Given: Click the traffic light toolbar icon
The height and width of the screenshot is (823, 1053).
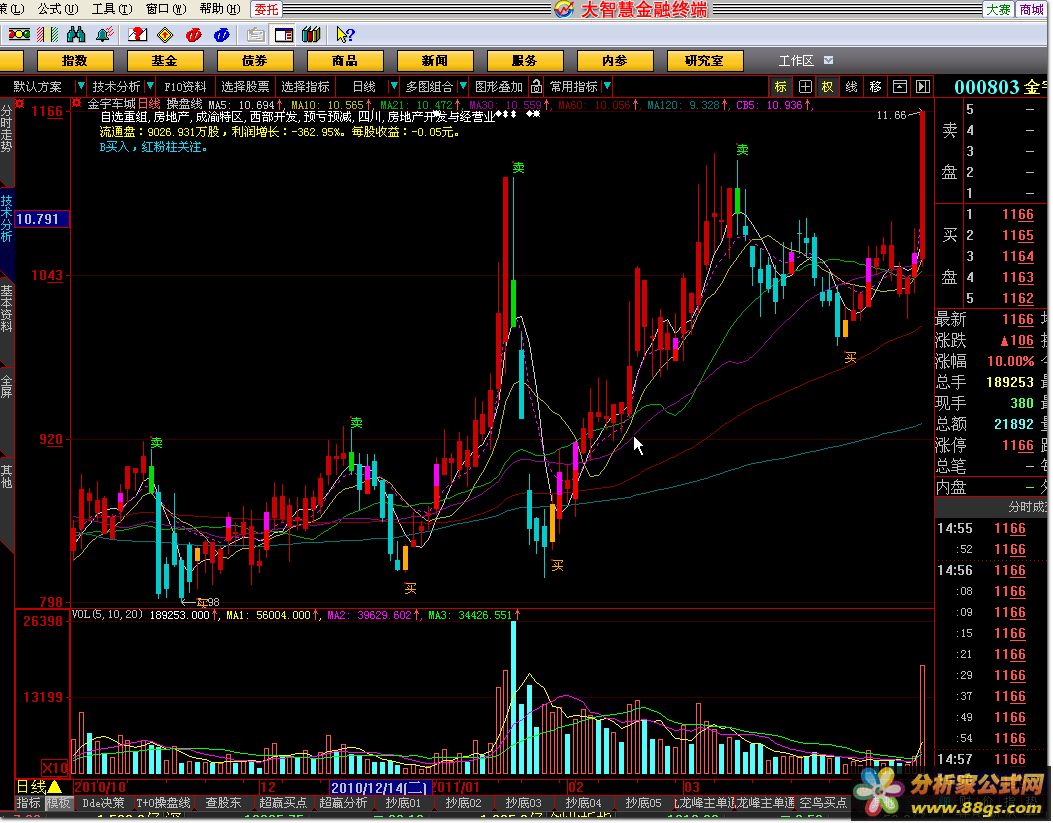Looking at the screenshot, I should [19, 34].
